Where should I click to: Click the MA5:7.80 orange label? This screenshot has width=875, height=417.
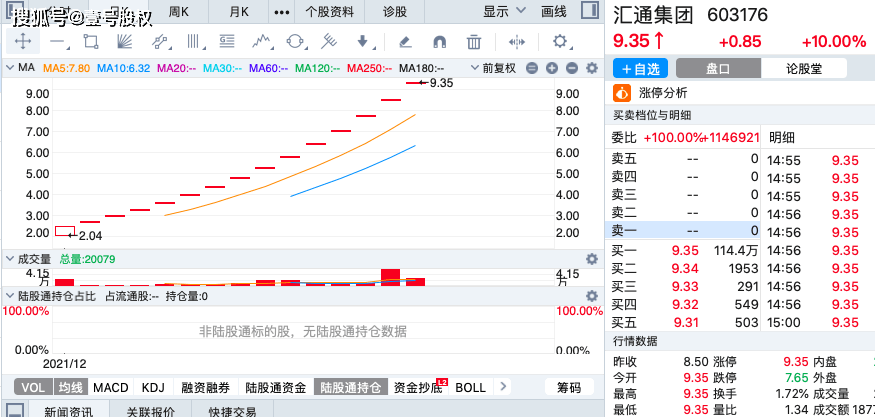66,68
